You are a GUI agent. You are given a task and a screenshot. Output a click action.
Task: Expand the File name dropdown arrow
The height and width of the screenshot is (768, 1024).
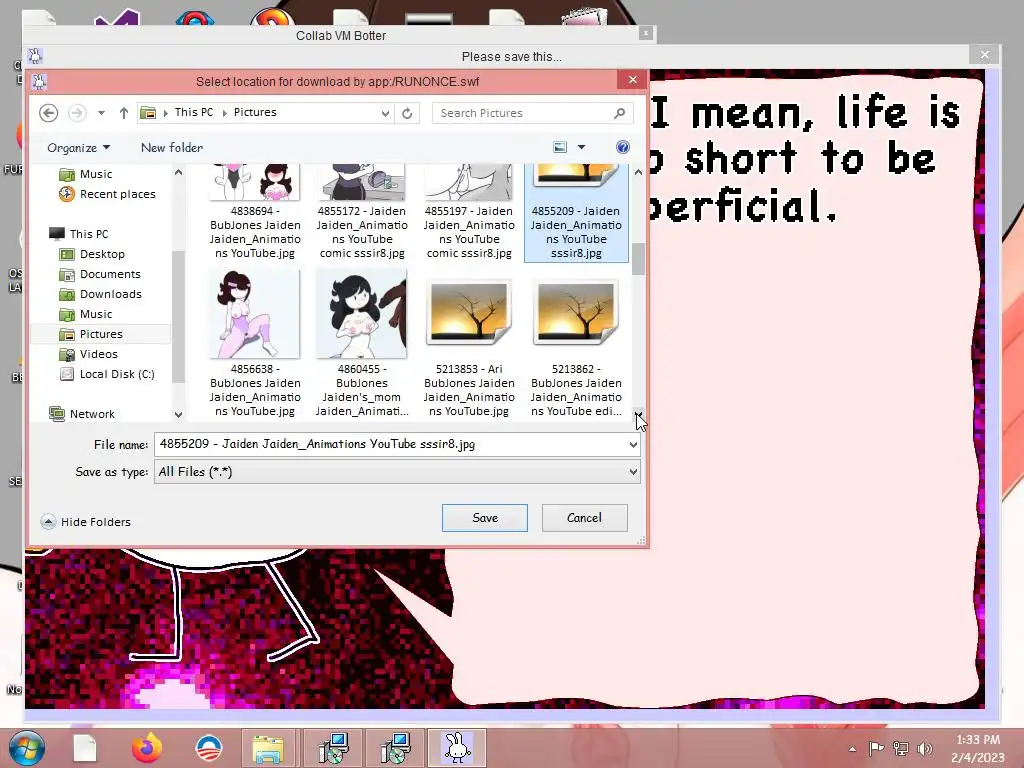point(633,445)
